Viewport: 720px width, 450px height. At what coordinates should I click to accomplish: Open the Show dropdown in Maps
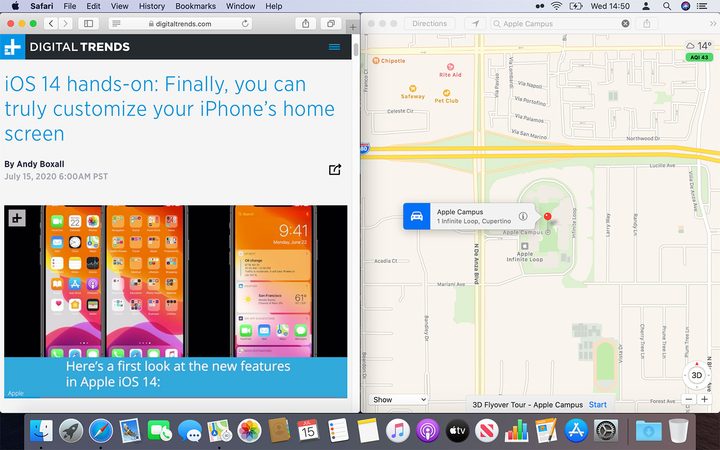[x=398, y=399]
